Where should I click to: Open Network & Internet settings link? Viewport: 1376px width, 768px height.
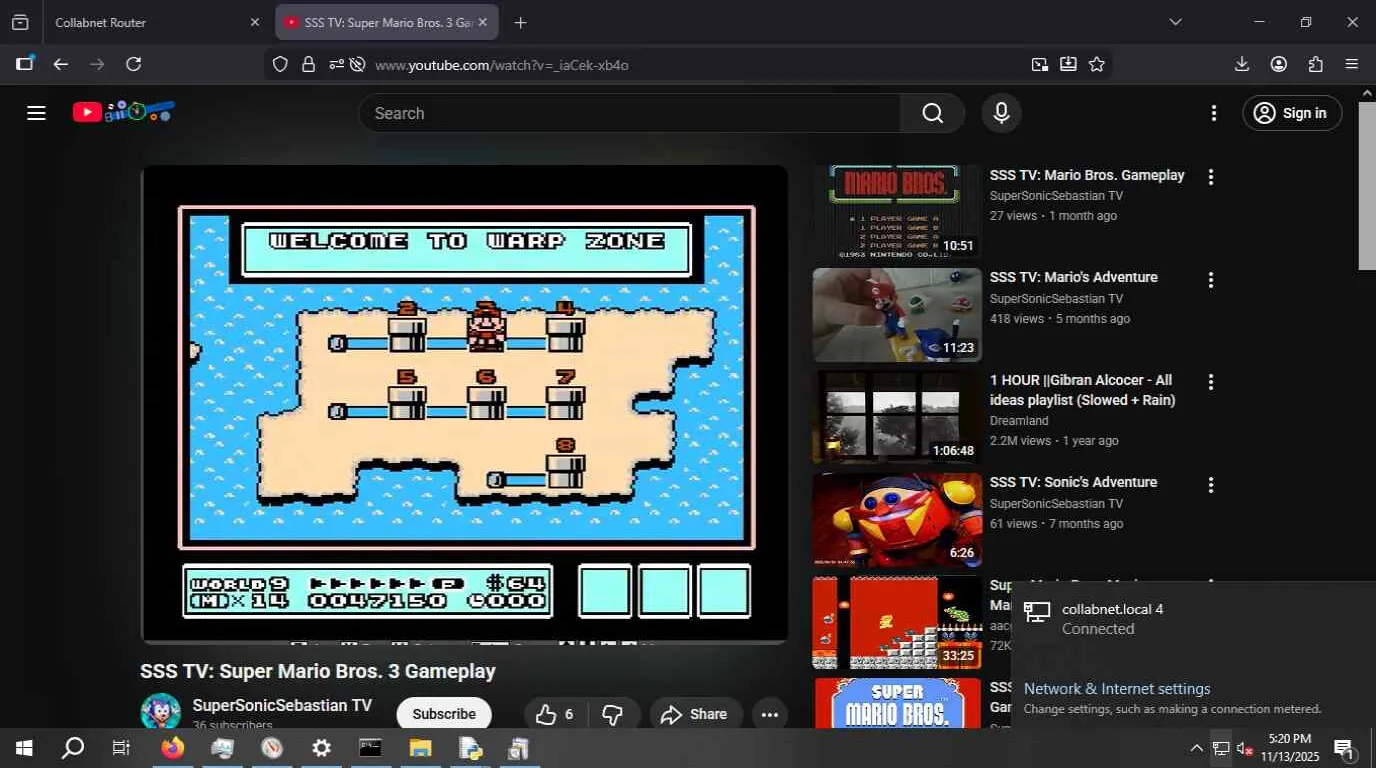point(1117,689)
